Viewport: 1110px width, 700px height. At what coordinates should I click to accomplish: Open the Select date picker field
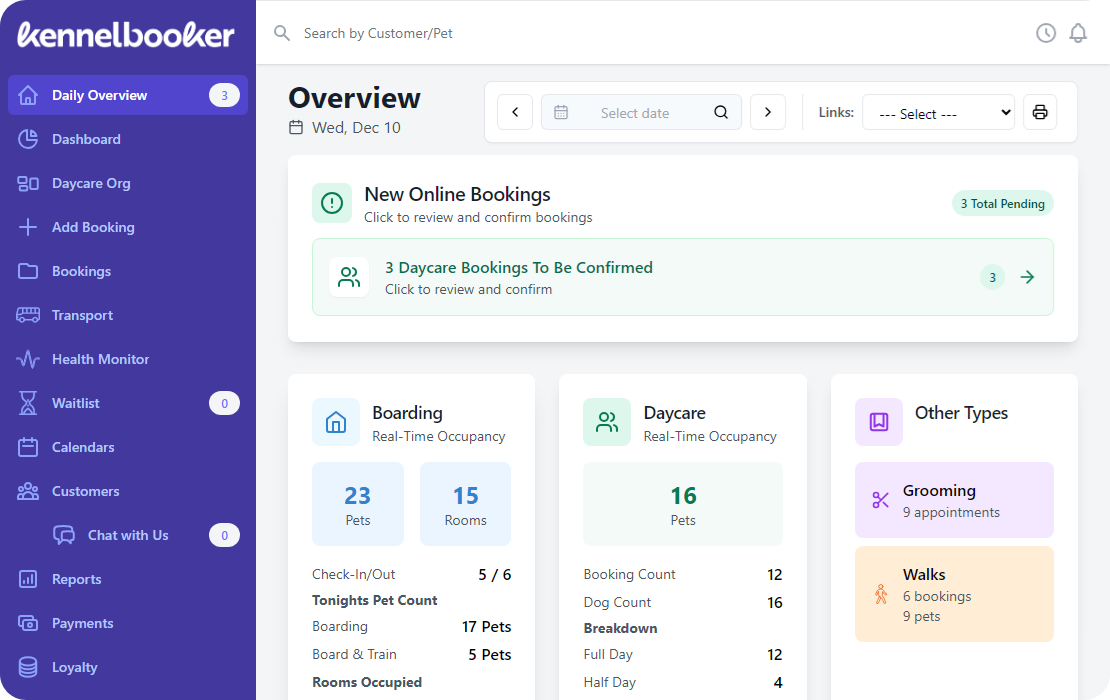pos(634,113)
